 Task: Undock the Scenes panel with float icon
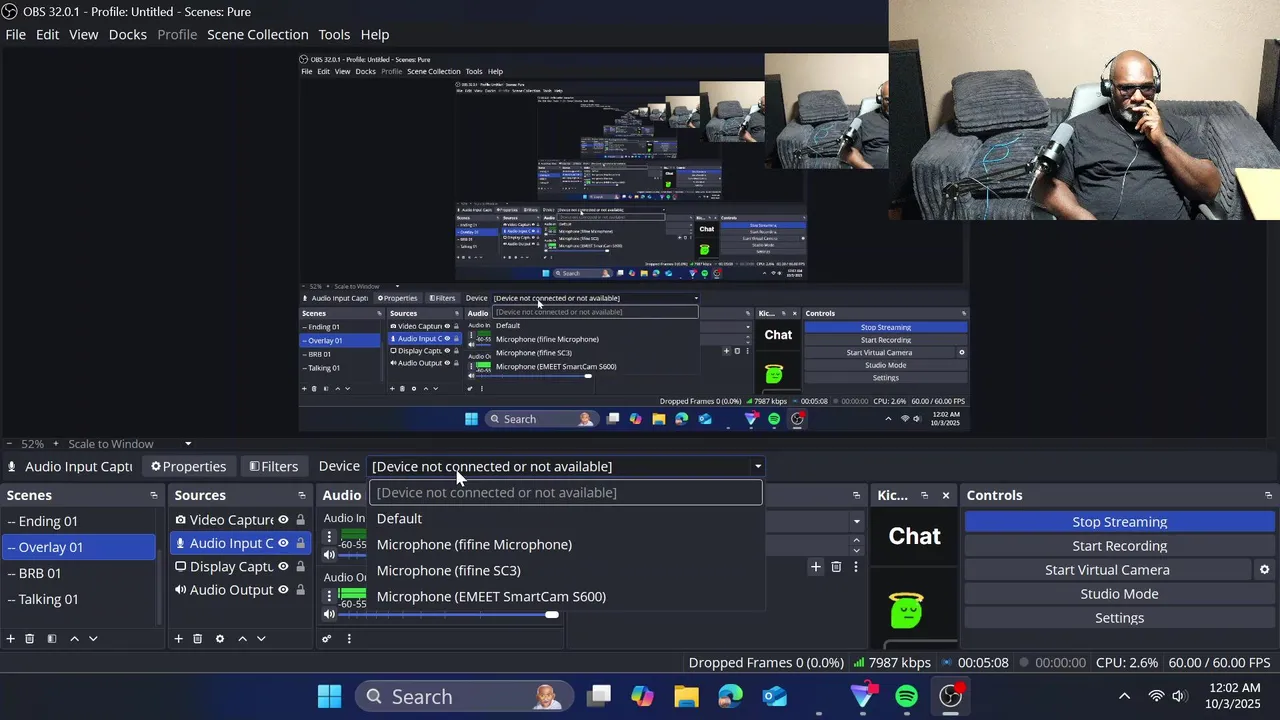point(154,495)
